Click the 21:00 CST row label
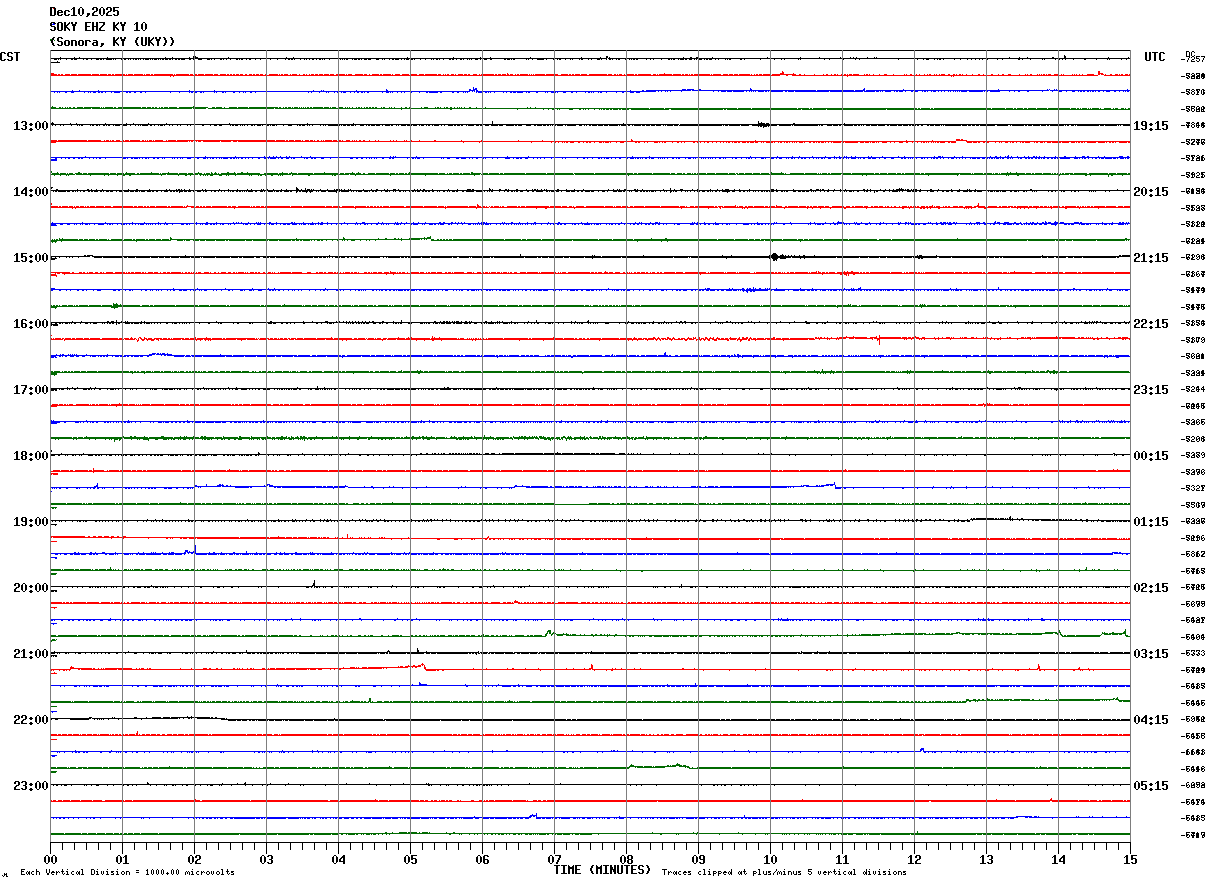 [x=30, y=654]
